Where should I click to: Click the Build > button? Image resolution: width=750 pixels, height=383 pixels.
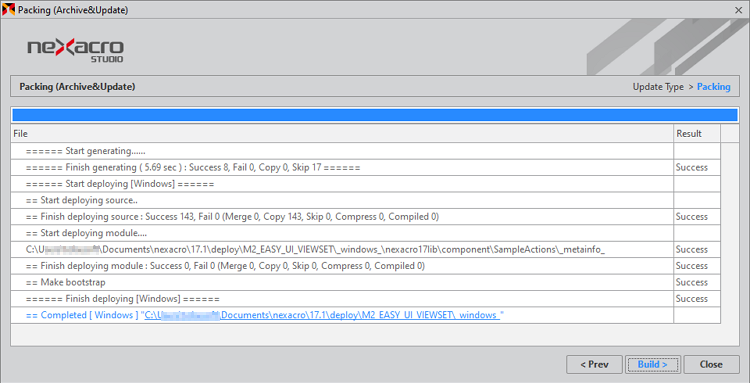tap(652, 364)
